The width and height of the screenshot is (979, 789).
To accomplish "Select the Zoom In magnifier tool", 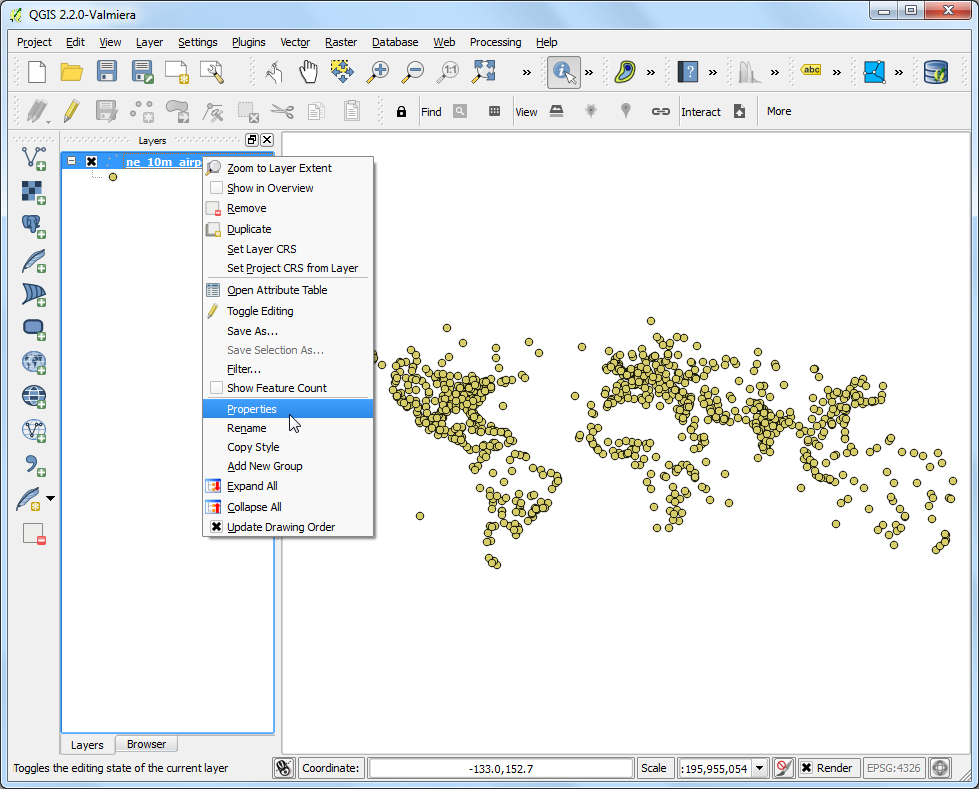I will pyautogui.click(x=378, y=72).
